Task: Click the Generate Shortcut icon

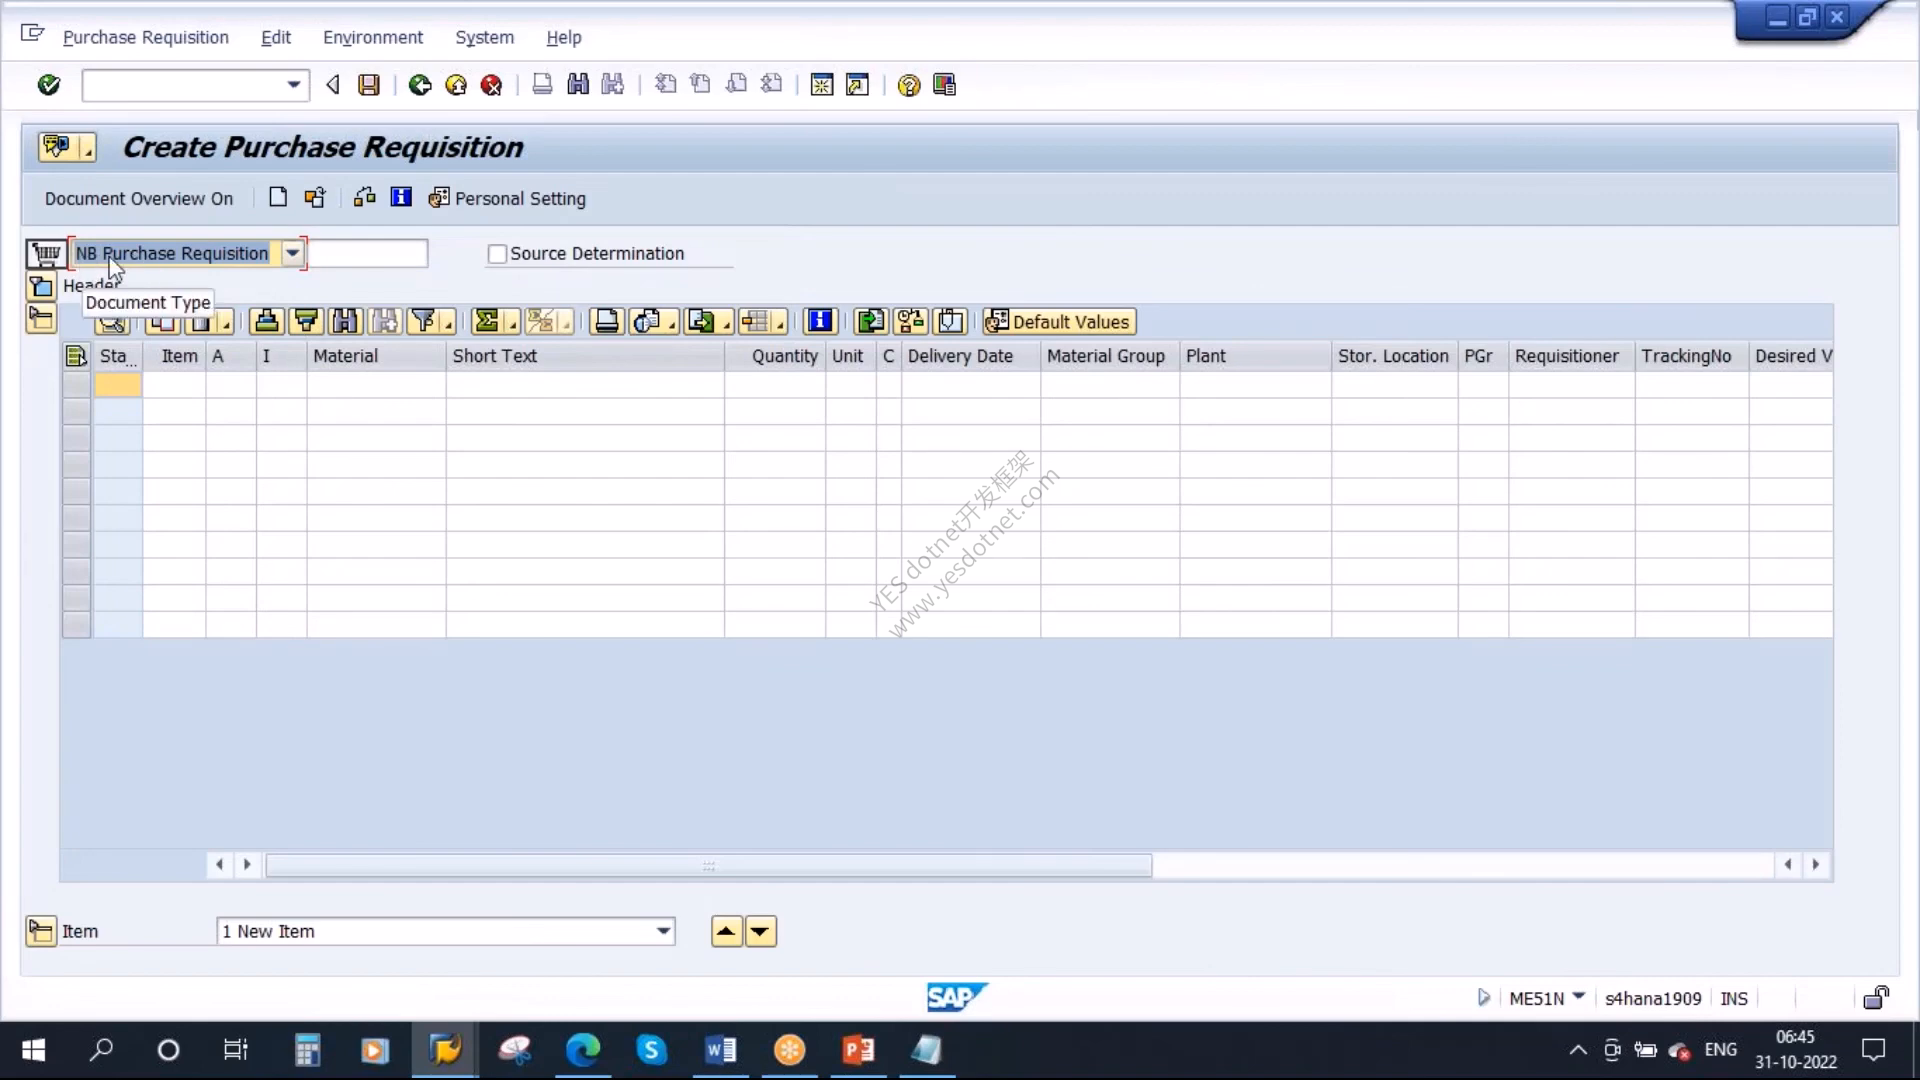Action: tap(857, 85)
